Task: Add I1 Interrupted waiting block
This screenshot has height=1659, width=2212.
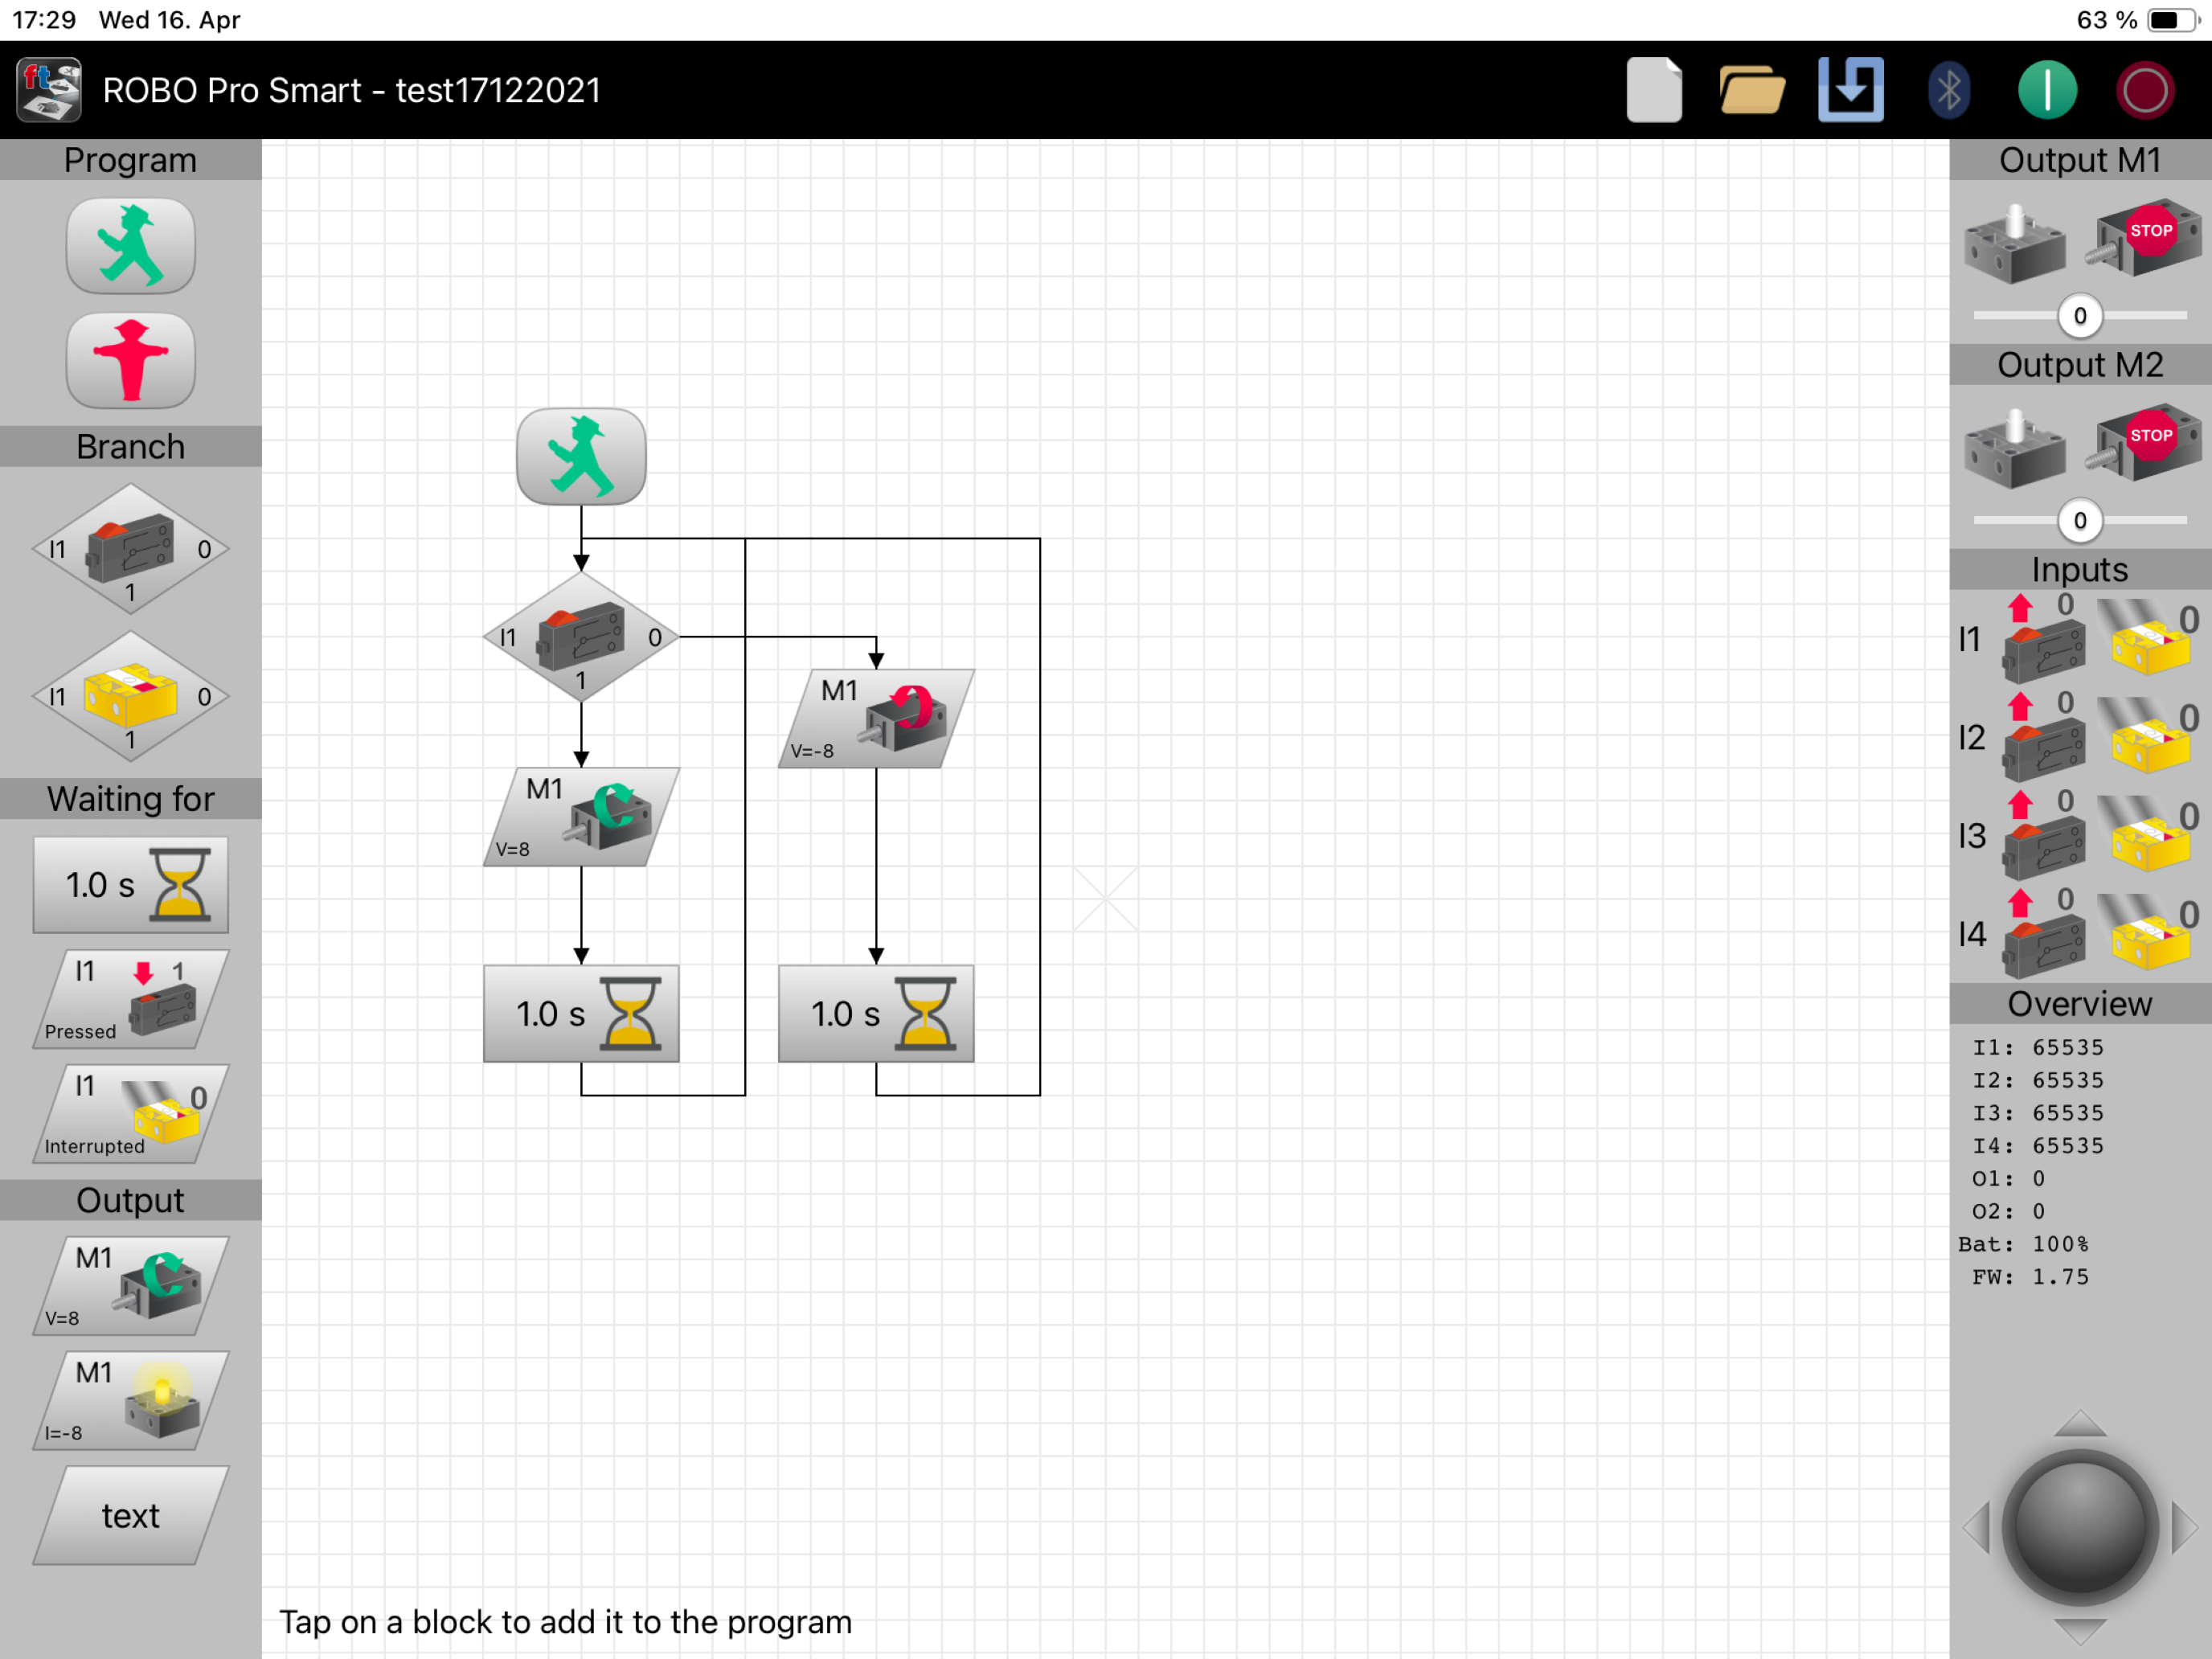Action: click(x=131, y=1114)
